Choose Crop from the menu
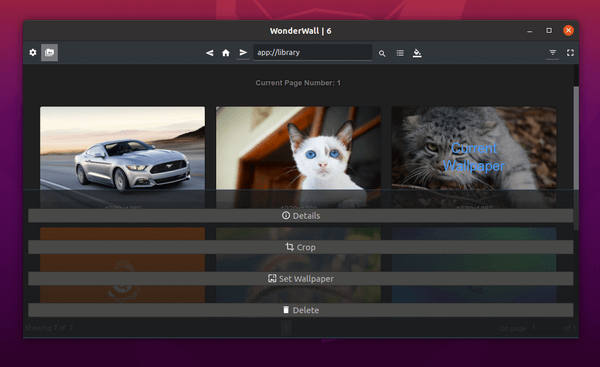 300,247
